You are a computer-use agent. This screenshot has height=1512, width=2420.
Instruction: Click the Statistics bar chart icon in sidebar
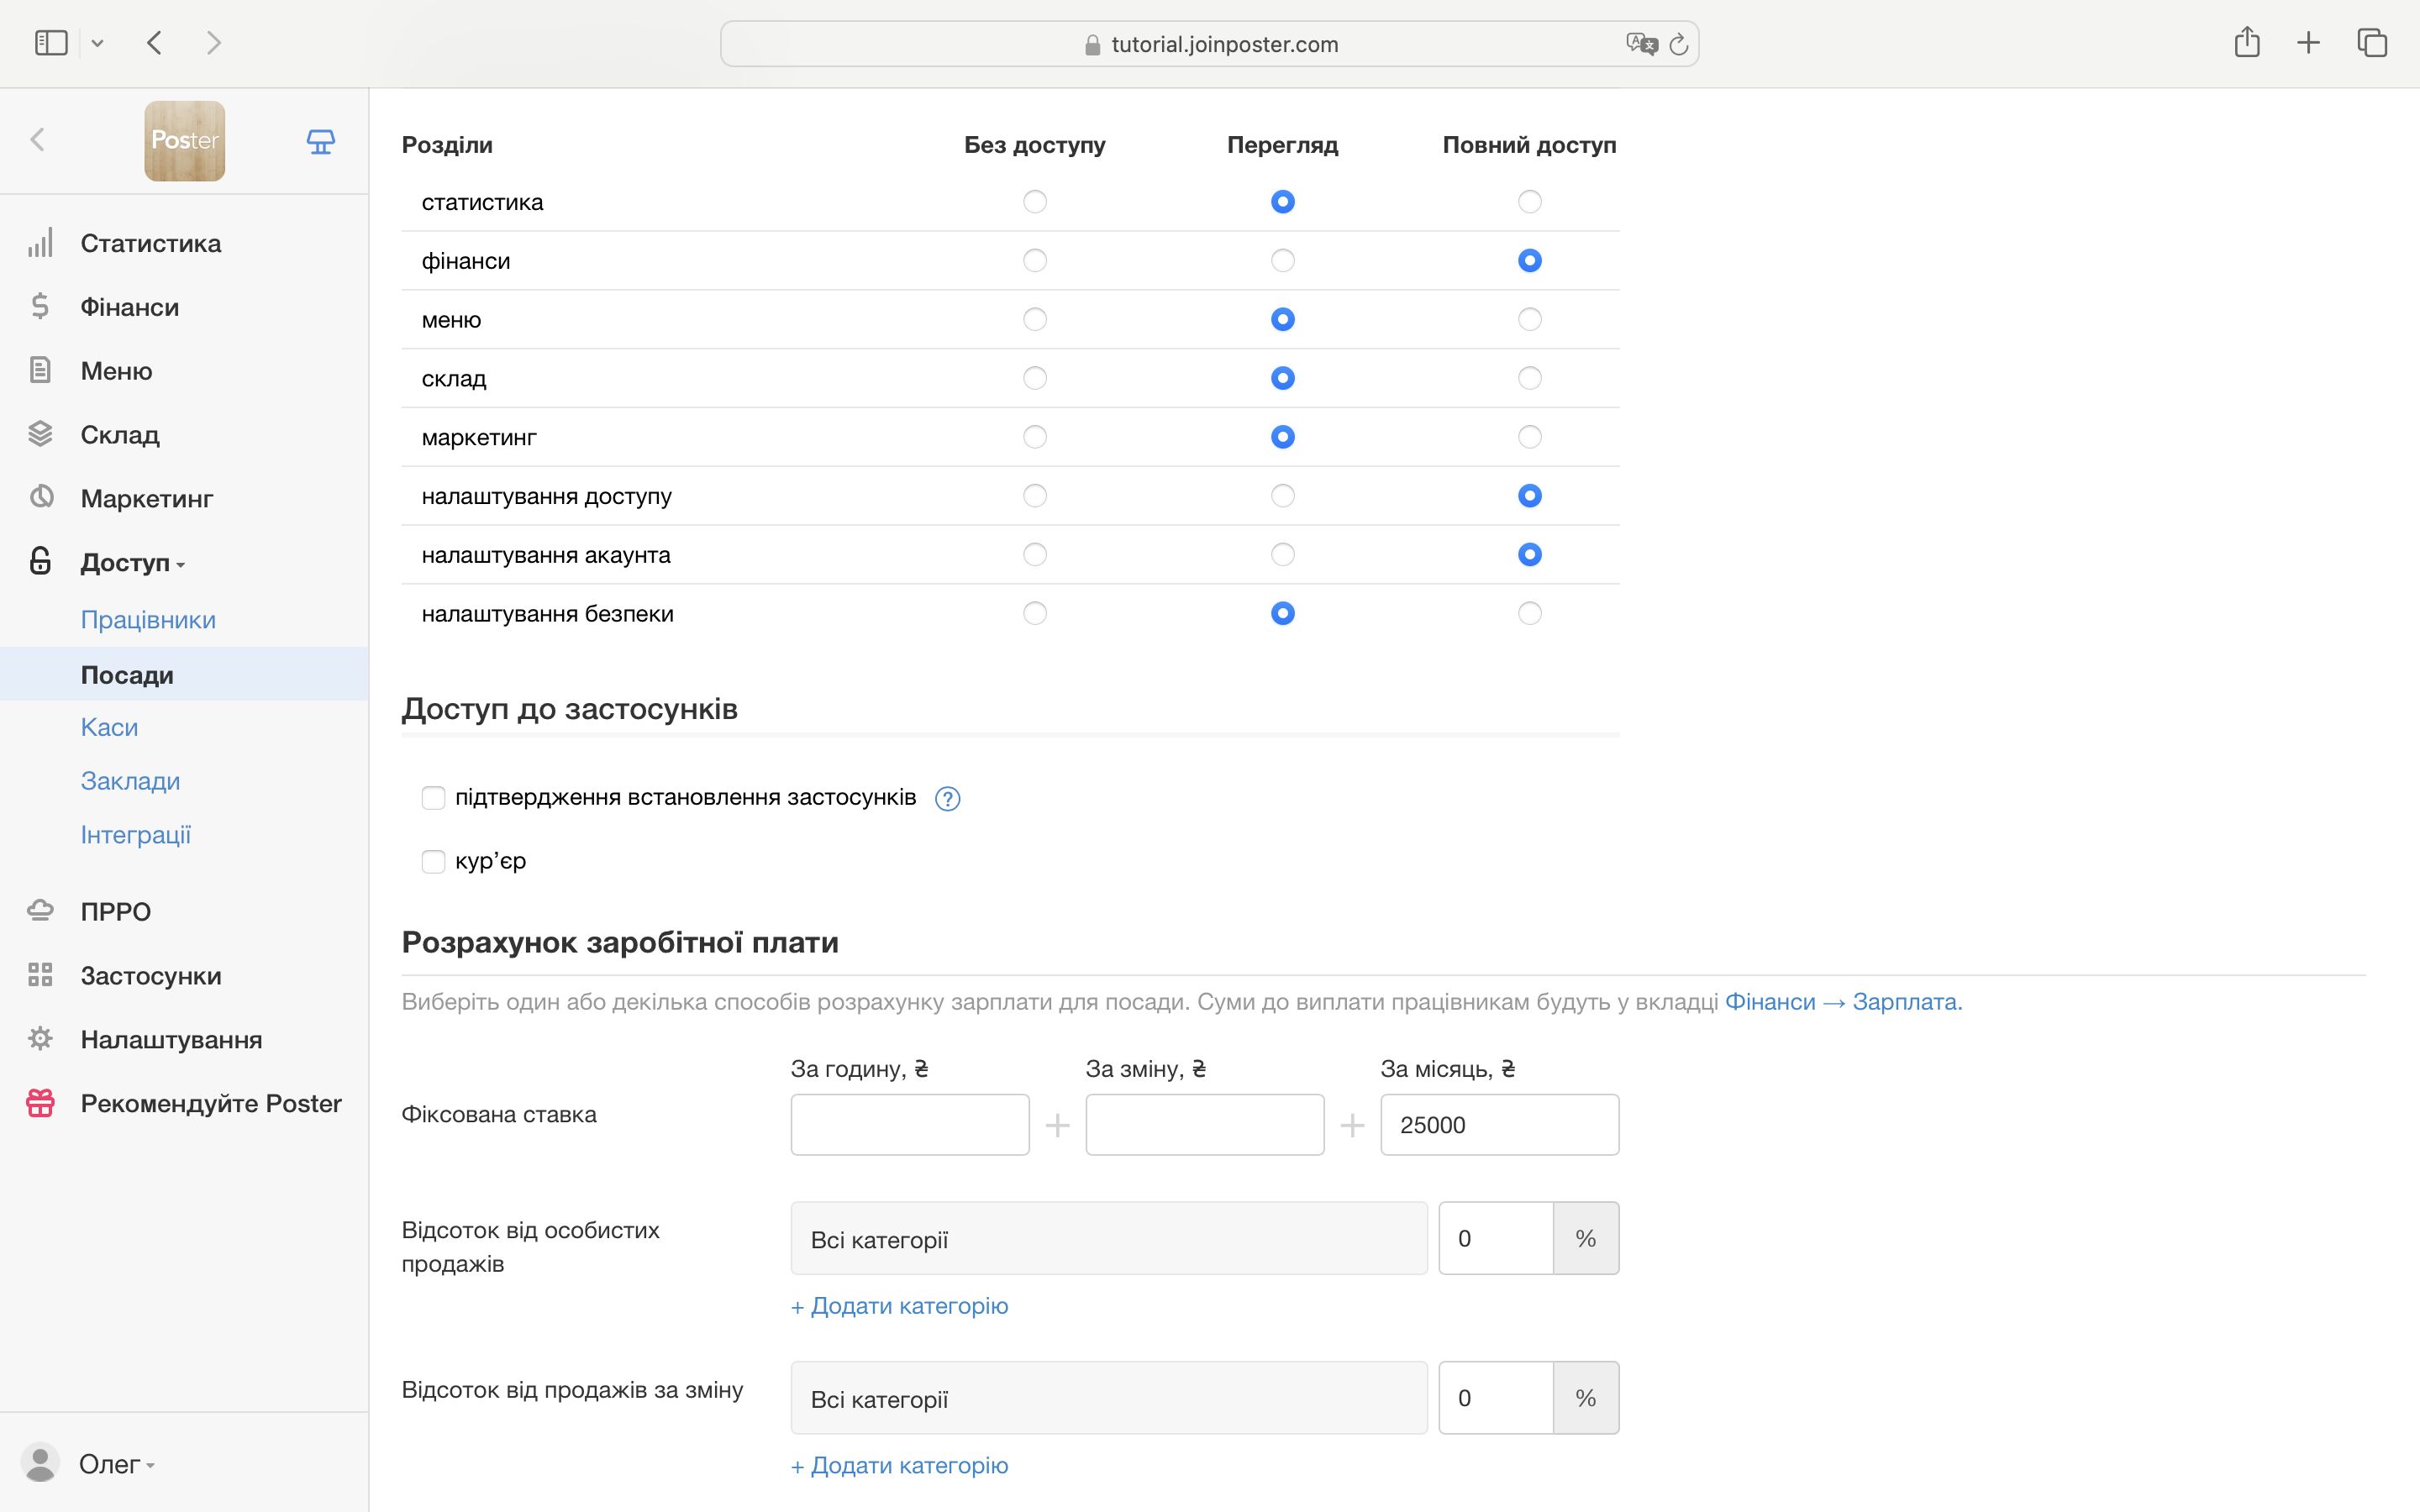click(40, 243)
